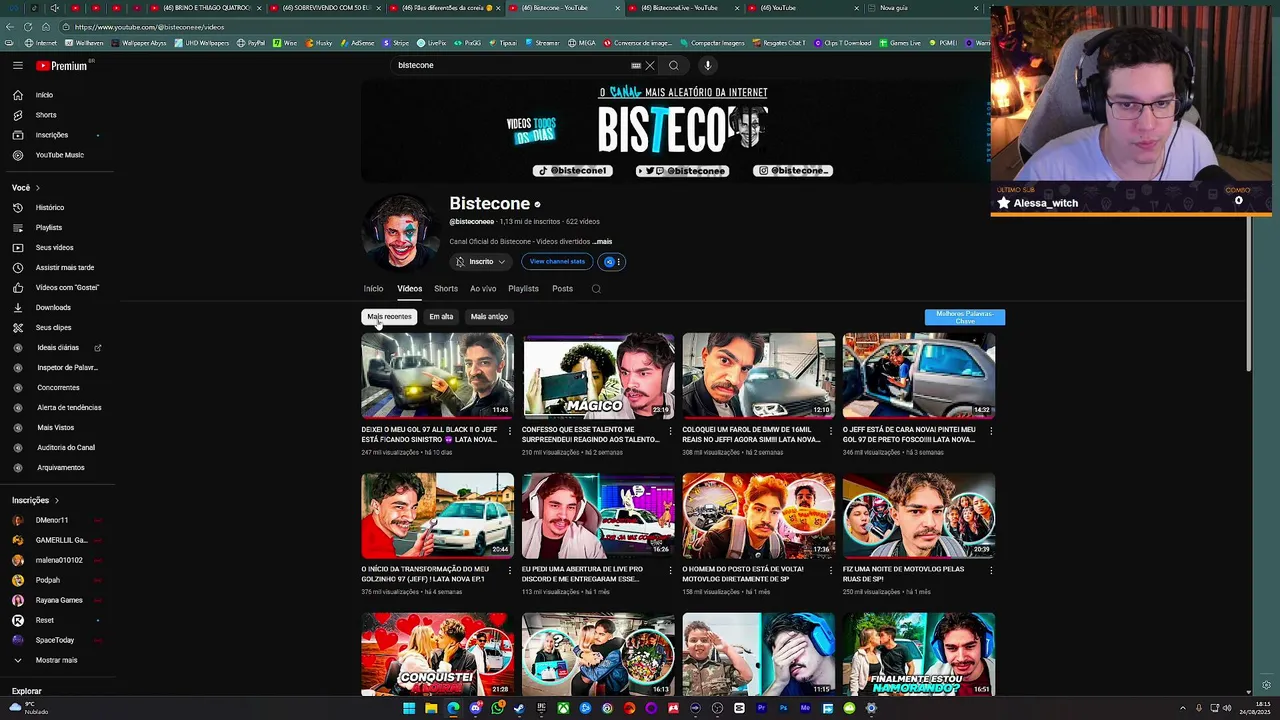Click the View channel stats button
This screenshot has width=1280, height=720.
(x=557, y=262)
